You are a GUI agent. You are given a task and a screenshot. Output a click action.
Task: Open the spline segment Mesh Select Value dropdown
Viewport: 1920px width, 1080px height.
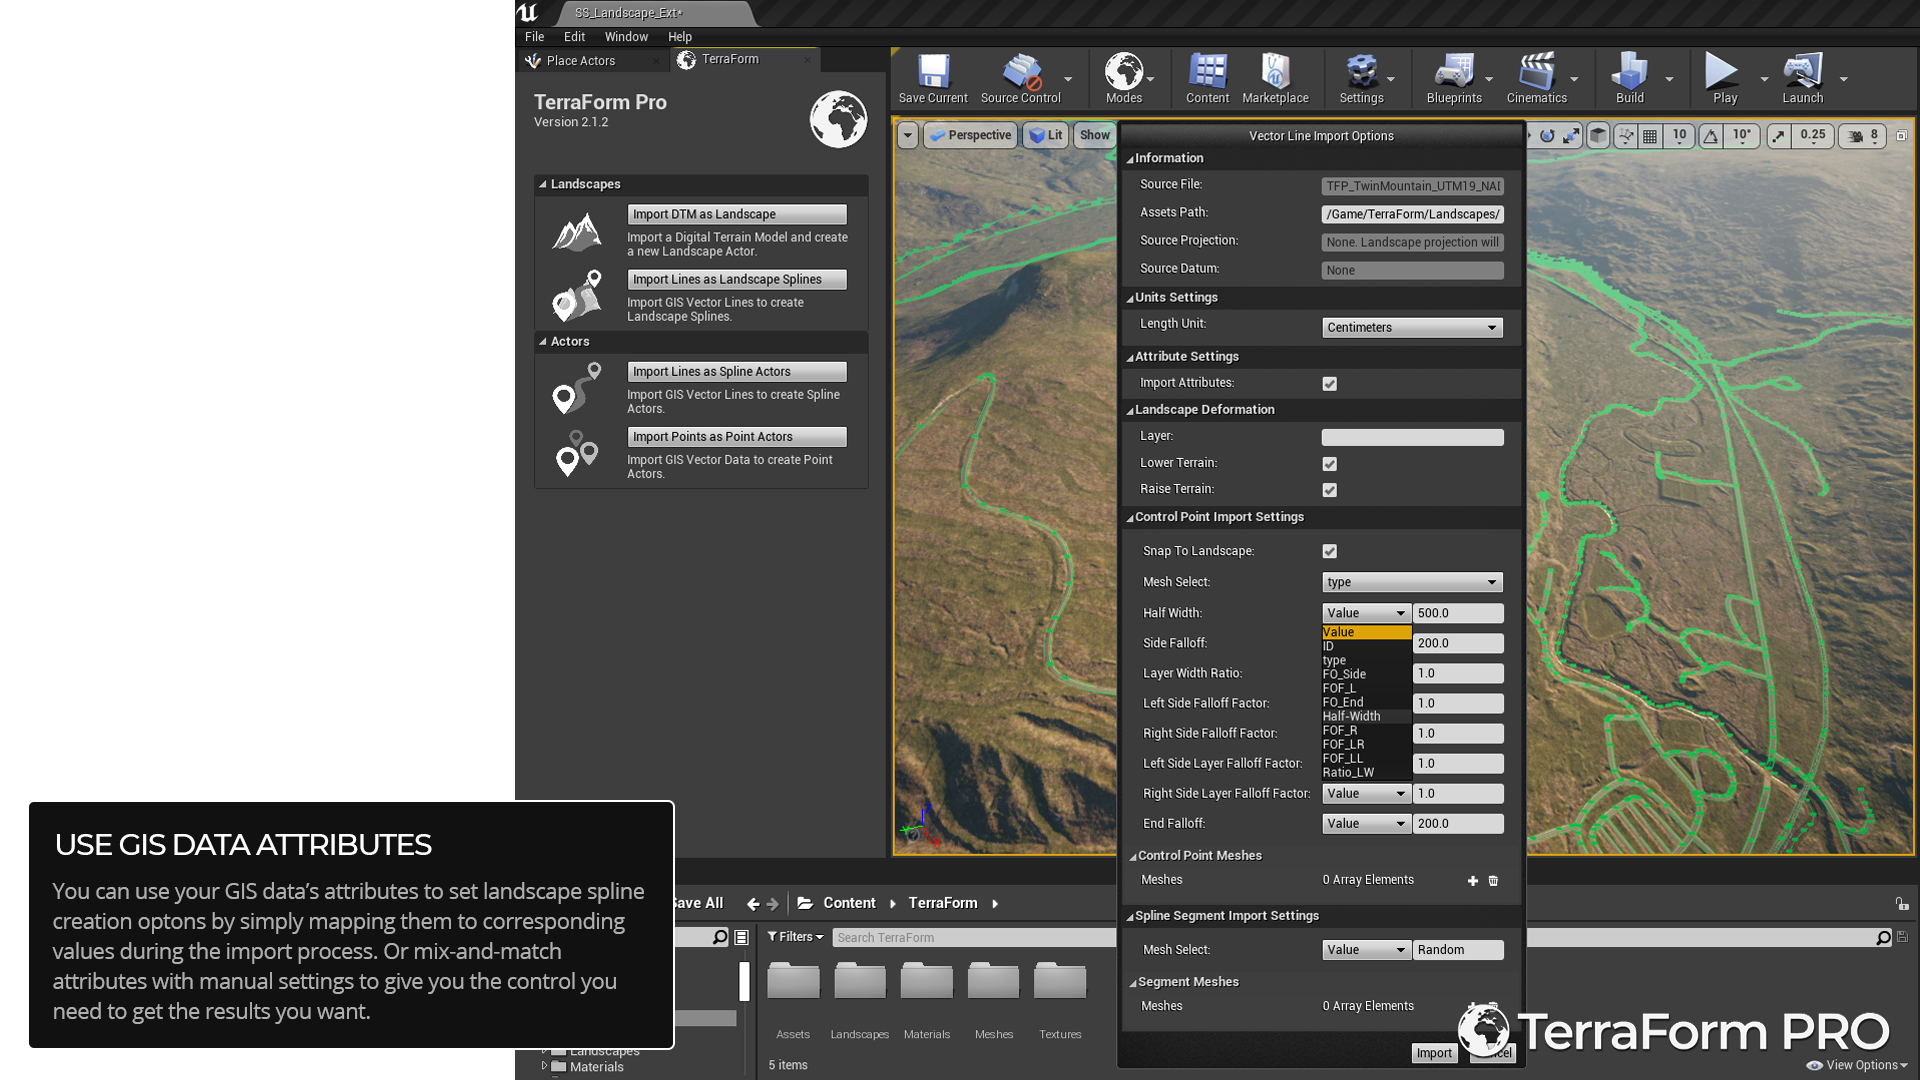point(1365,950)
